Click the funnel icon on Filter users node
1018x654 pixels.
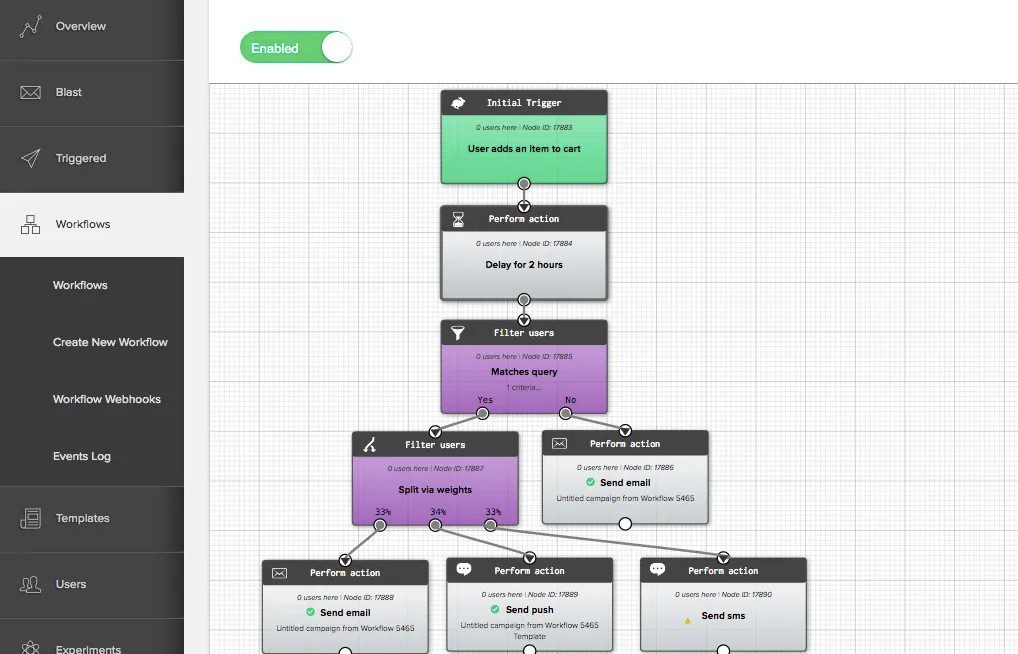(458, 333)
